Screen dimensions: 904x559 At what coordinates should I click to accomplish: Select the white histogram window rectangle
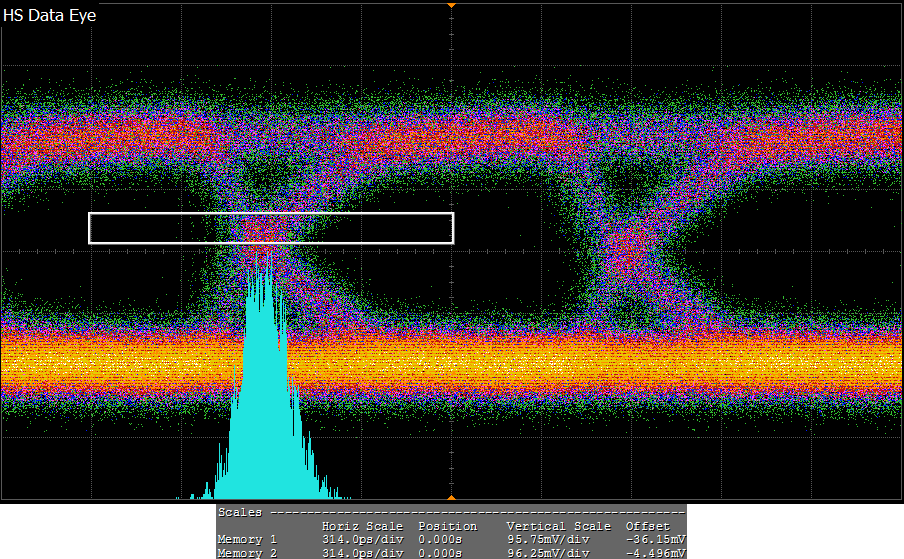pyautogui.click(x=271, y=214)
